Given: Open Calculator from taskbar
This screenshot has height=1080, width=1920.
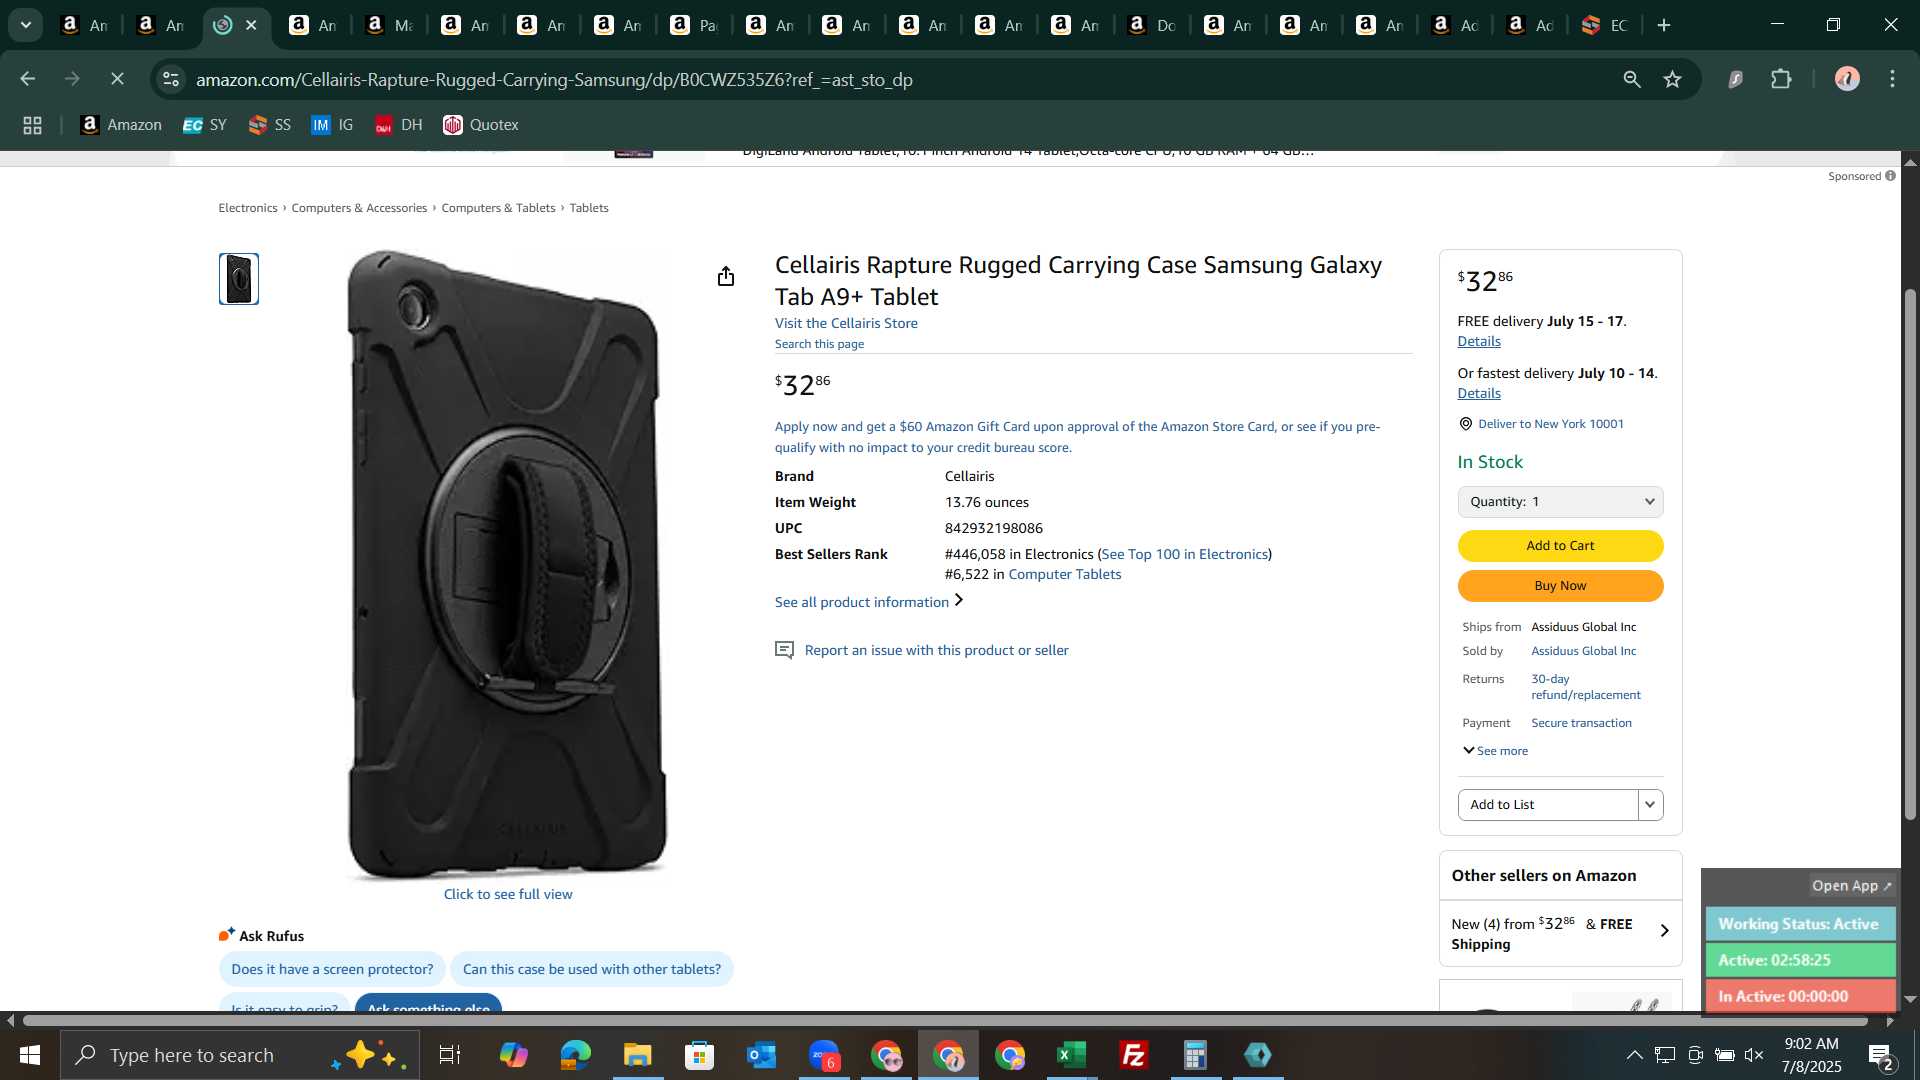Looking at the screenshot, I should 1196,1055.
